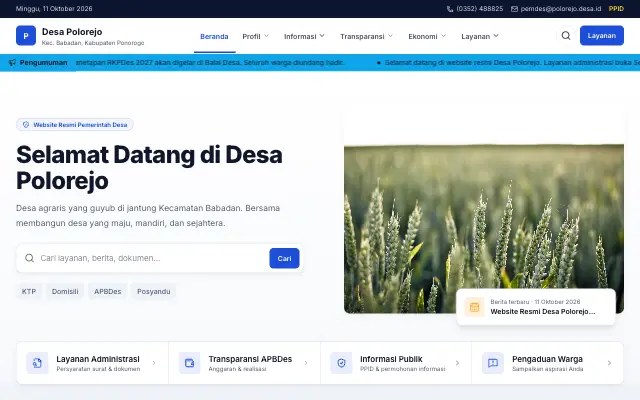Open the Transparansi menu item
The width and height of the screenshot is (640, 400).
coord(362,36)
